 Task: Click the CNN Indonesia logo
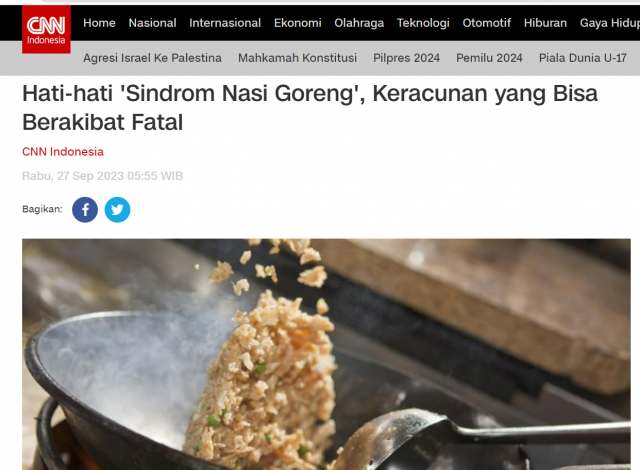(x=46, y=29)
